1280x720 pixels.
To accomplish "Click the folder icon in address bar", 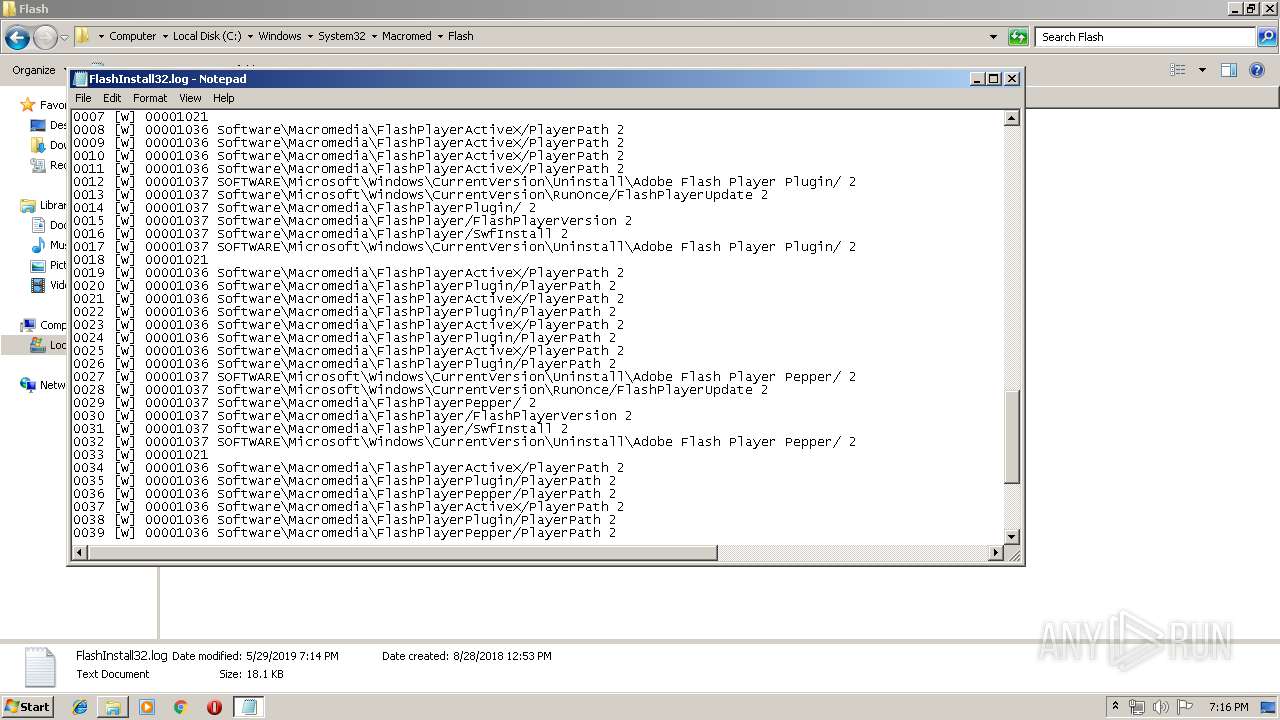I will point(83,36).
